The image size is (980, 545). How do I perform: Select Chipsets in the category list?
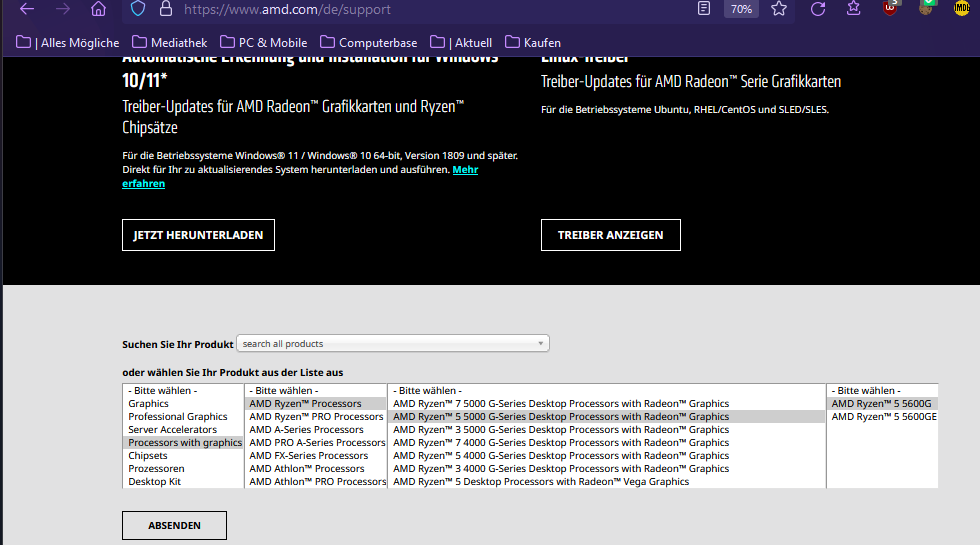[182, 456]
